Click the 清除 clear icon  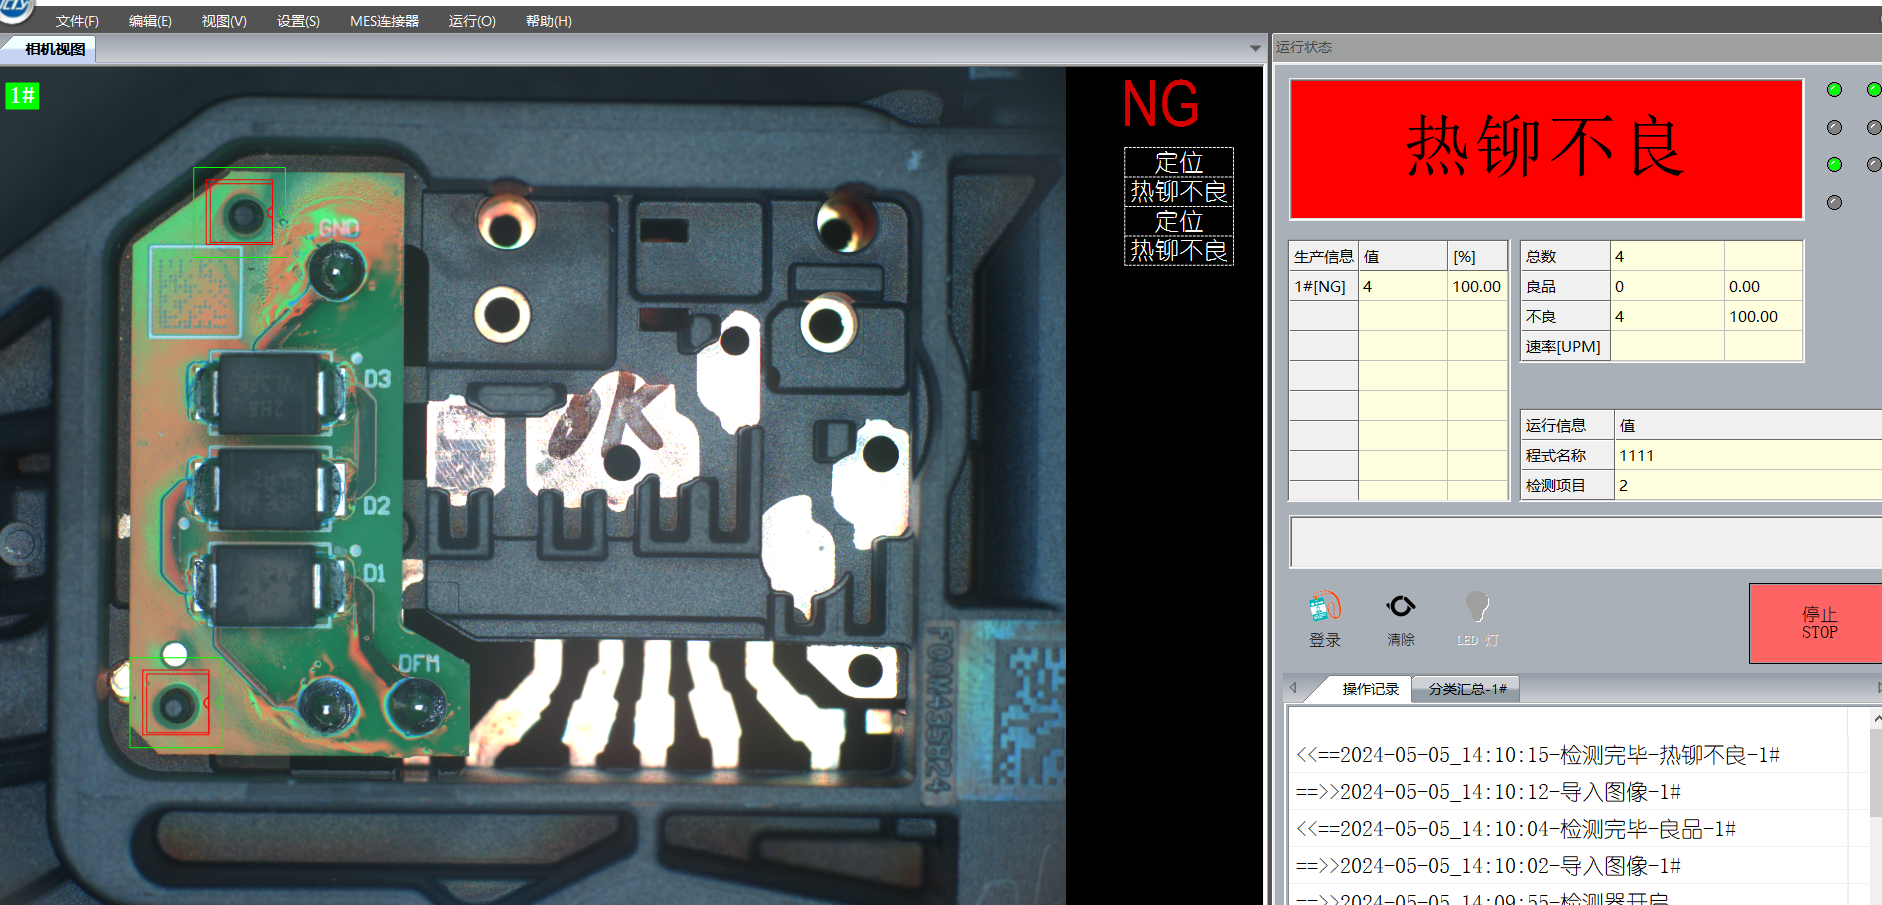click(1400, 606)
